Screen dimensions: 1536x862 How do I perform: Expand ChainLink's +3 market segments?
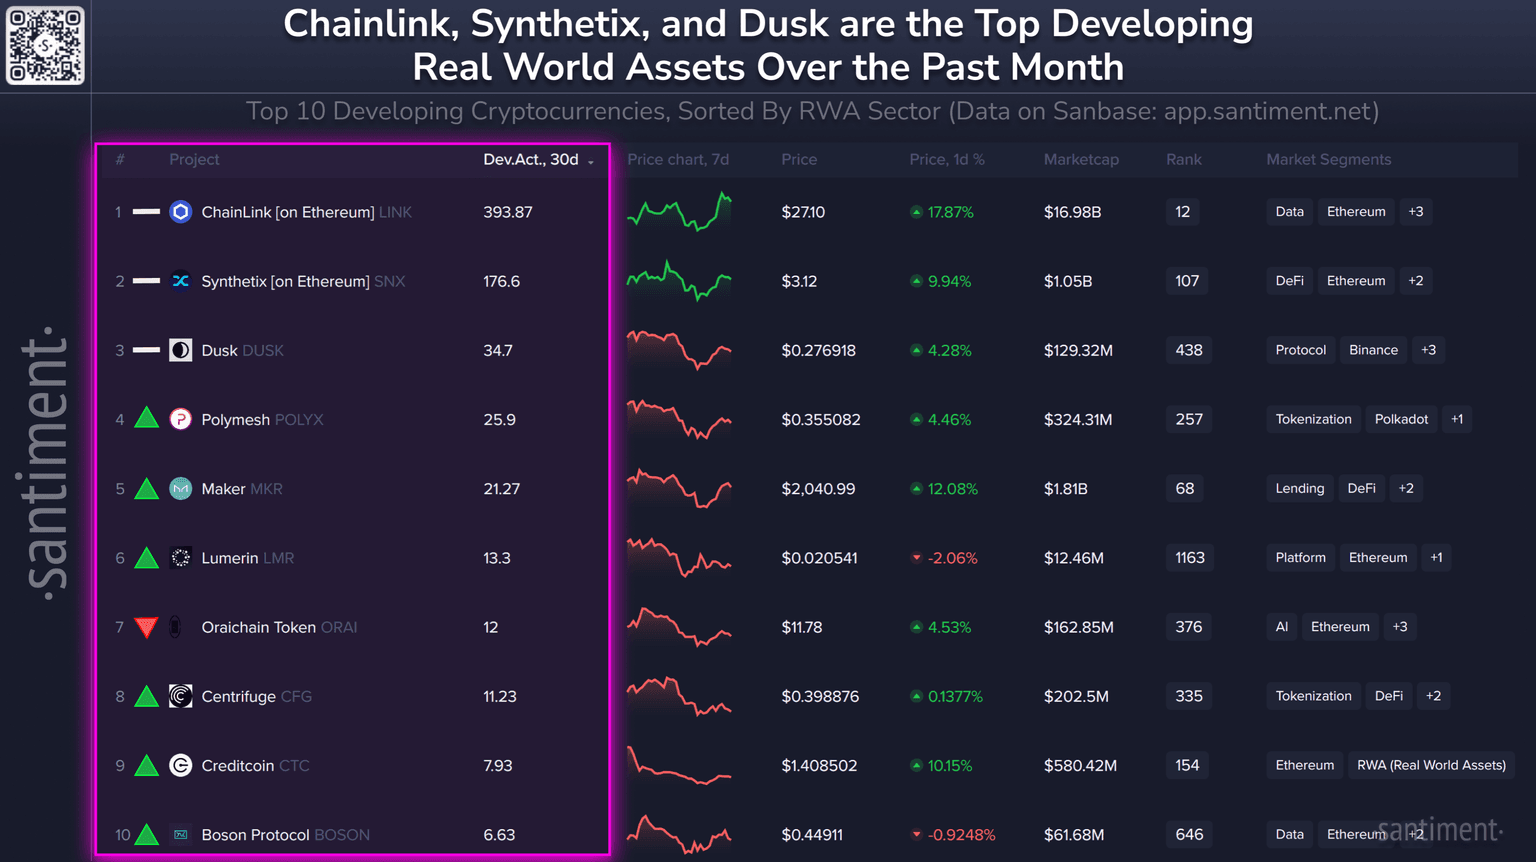pyautogui.click(x=1415, y=212)
